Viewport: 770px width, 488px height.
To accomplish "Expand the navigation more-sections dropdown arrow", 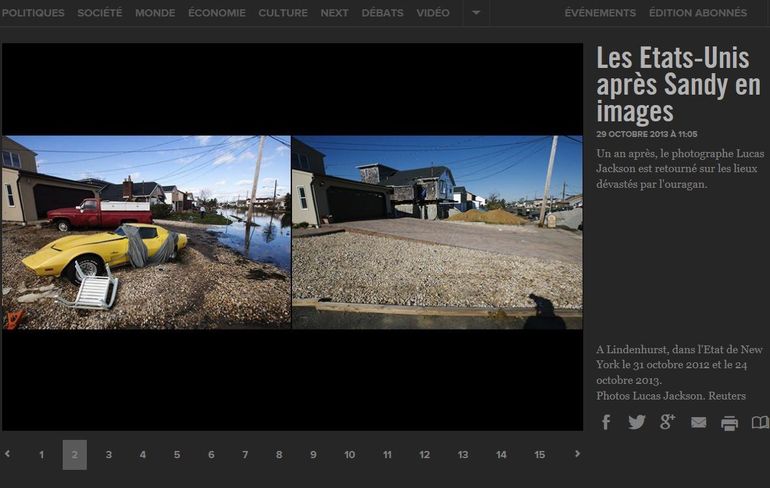I will click(476, 13).
